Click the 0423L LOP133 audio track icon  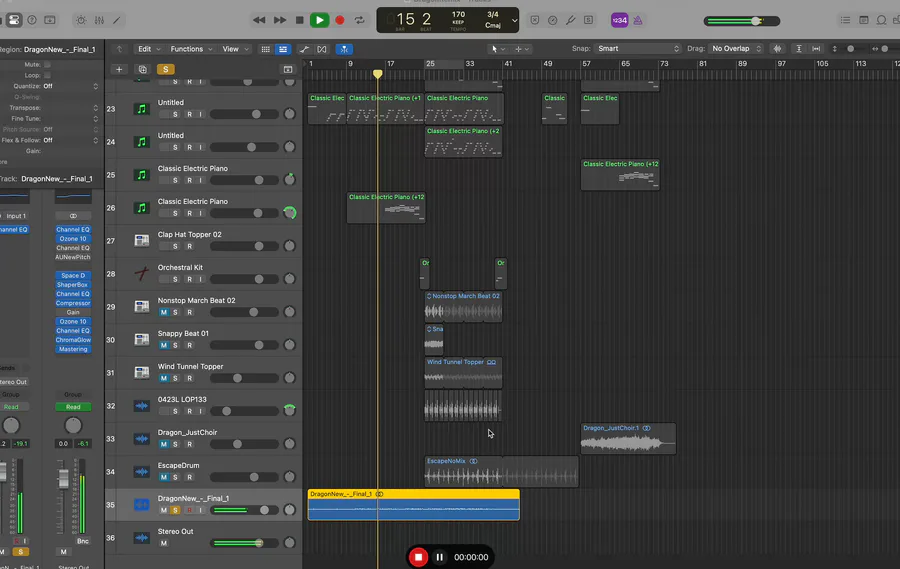tap(141, 406)
